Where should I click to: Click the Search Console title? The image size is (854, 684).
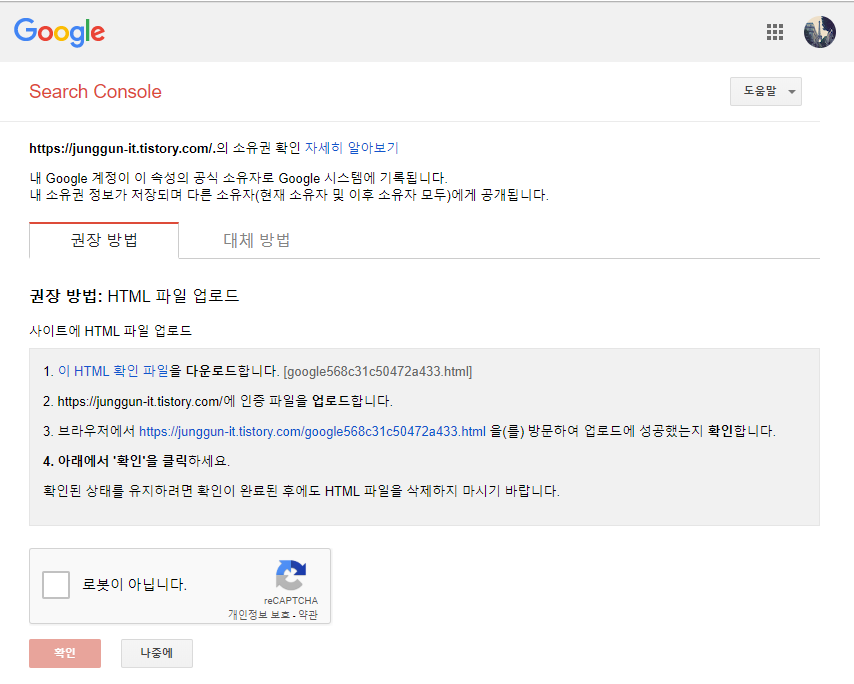pyautogui.click(x=95, y=91)
